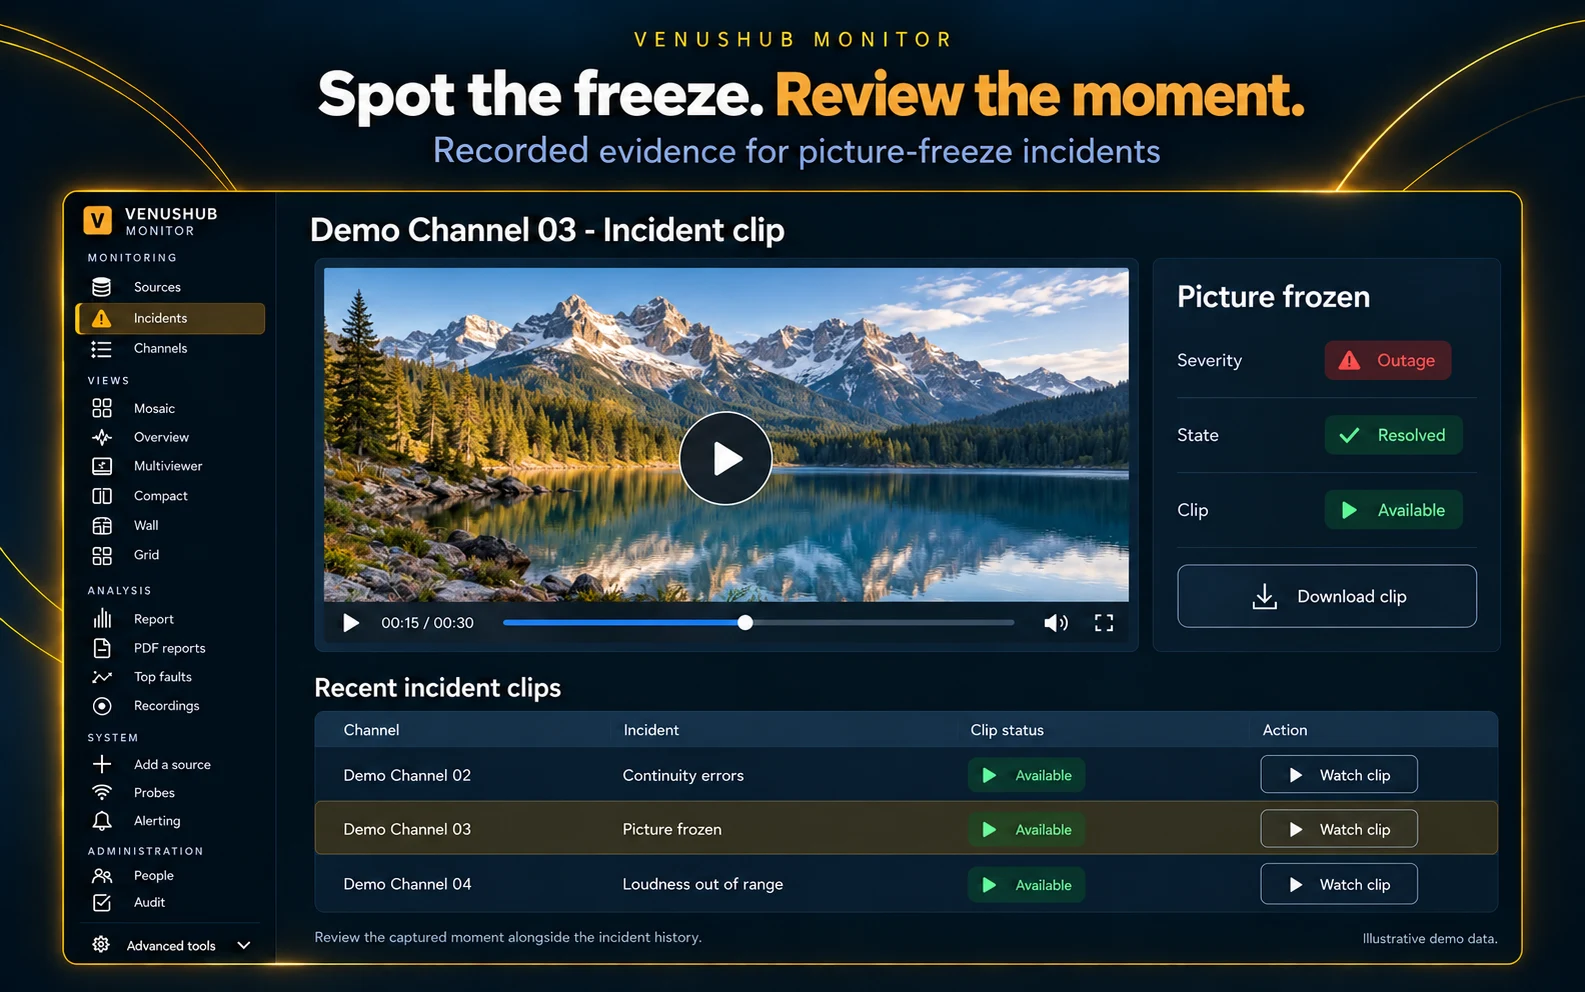This screenshot has width=1585, height=992.
Task: Open Advanced tools gear icon
Action: (101, 945)
